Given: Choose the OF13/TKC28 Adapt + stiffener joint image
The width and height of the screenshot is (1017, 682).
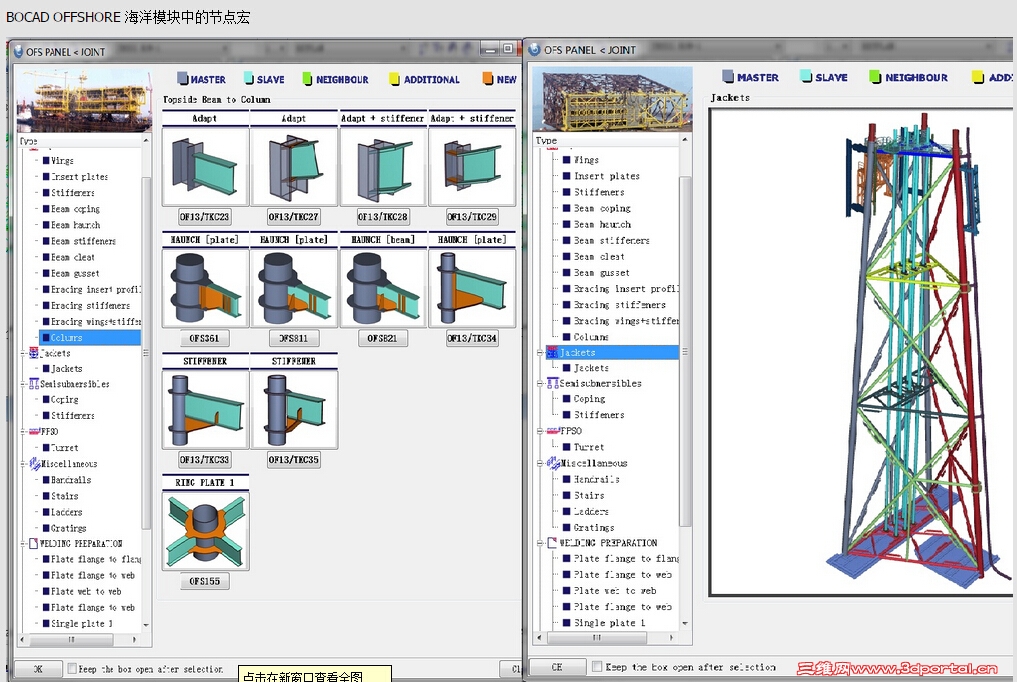Looking at the screenshot, I should click(383, 167).
